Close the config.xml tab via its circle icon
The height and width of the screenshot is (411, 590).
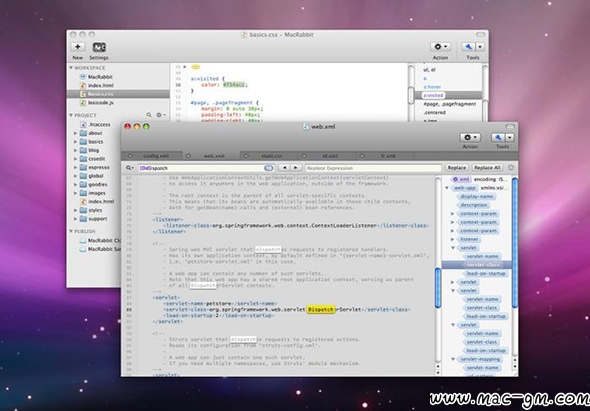tap(130, 155)
